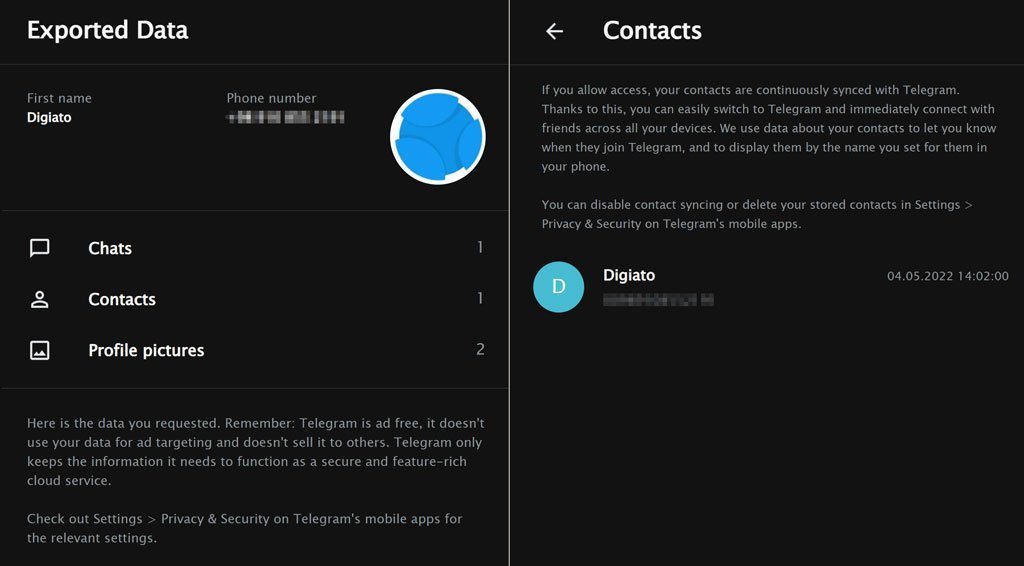Select the 'Check out Settings > Privacy & Security' note
This screenshot has height=566, width=1024.
pyautogui.click(x=244, y=528)
